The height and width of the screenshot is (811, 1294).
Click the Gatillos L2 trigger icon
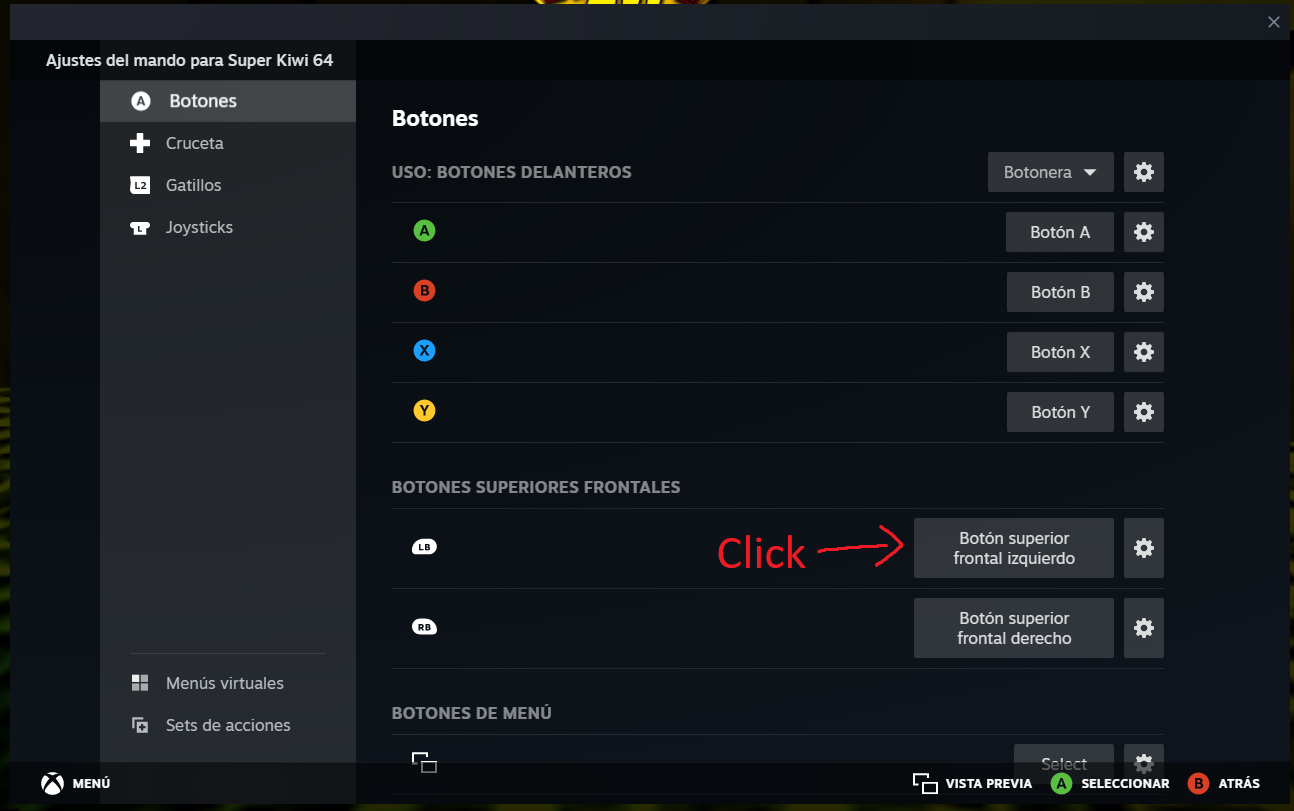[141, 185]
